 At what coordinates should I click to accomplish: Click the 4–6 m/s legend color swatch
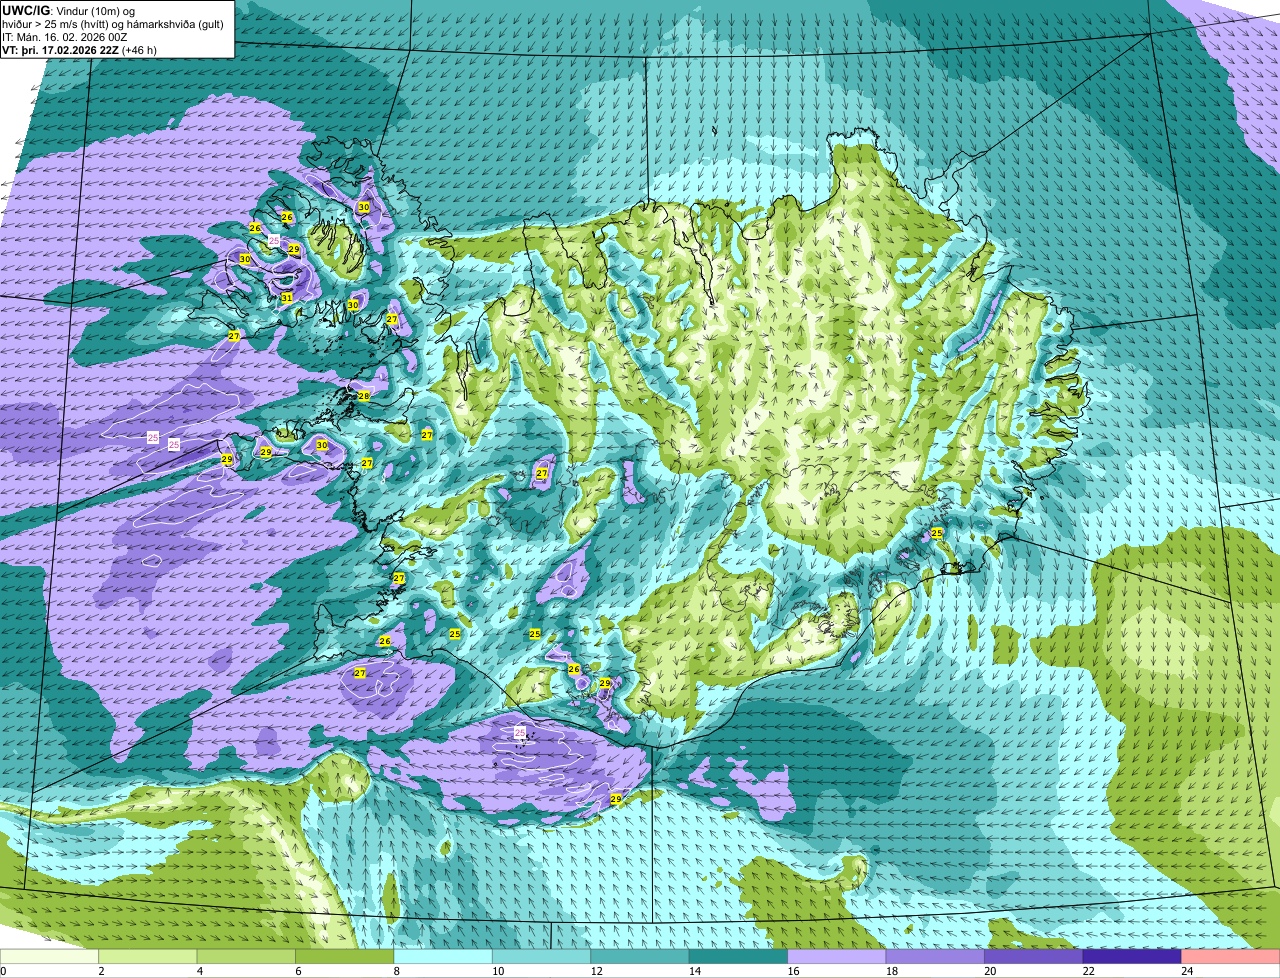pyautogui.click(x=246, y=956)
